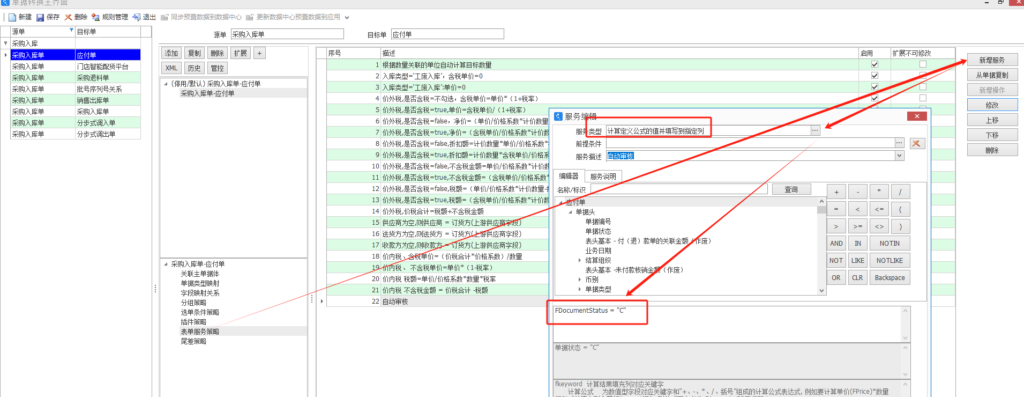1024x397 pixels.
Task: Toggle 扩展不可修改 checkbox for row 1
Action: tap(922, 65)
